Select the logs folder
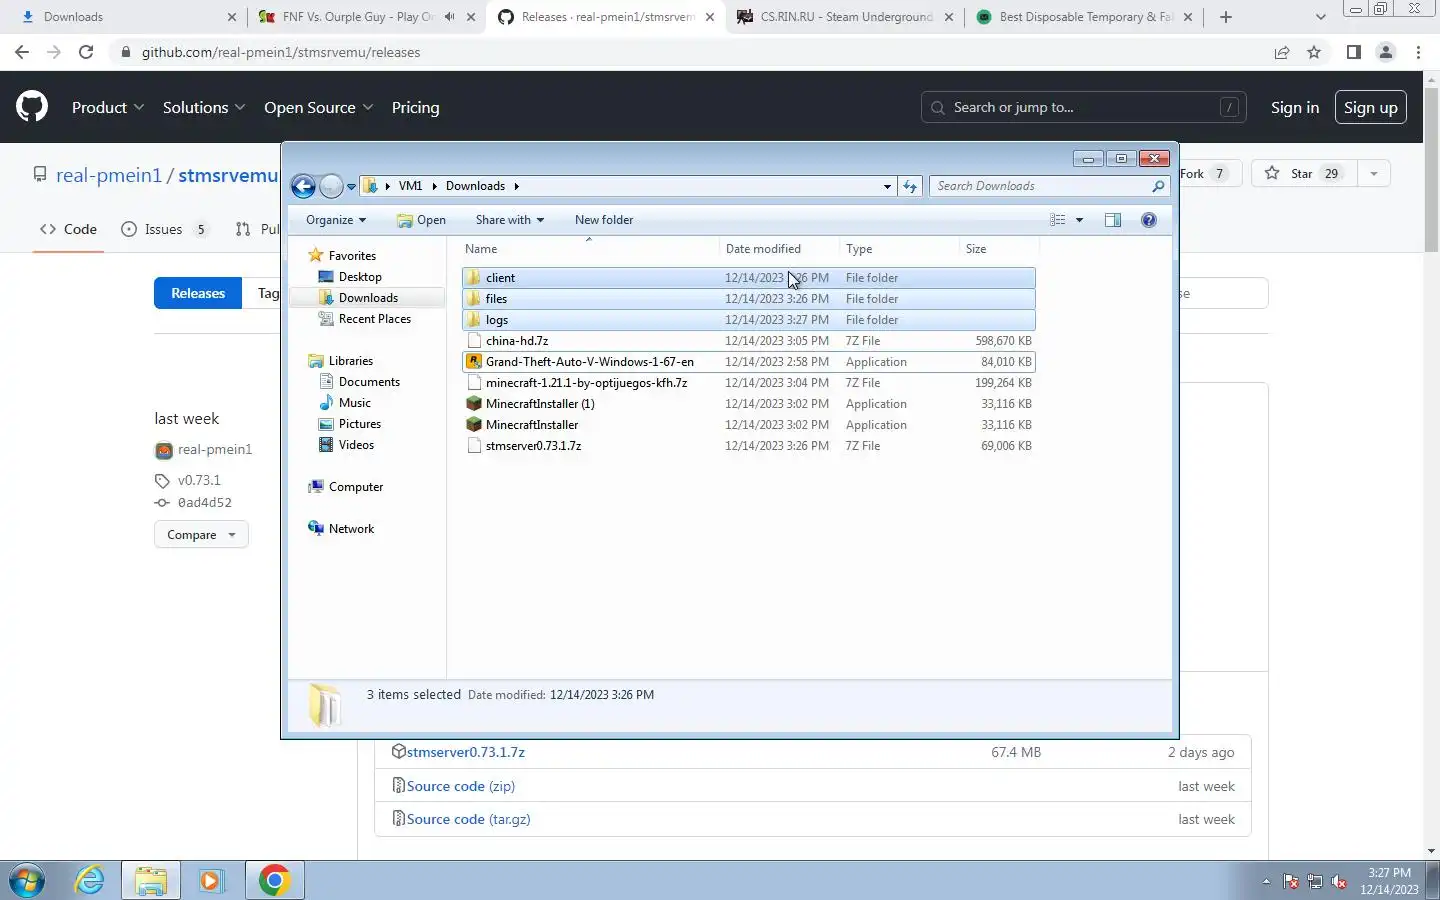The image size is (1440, 900). 749,320
